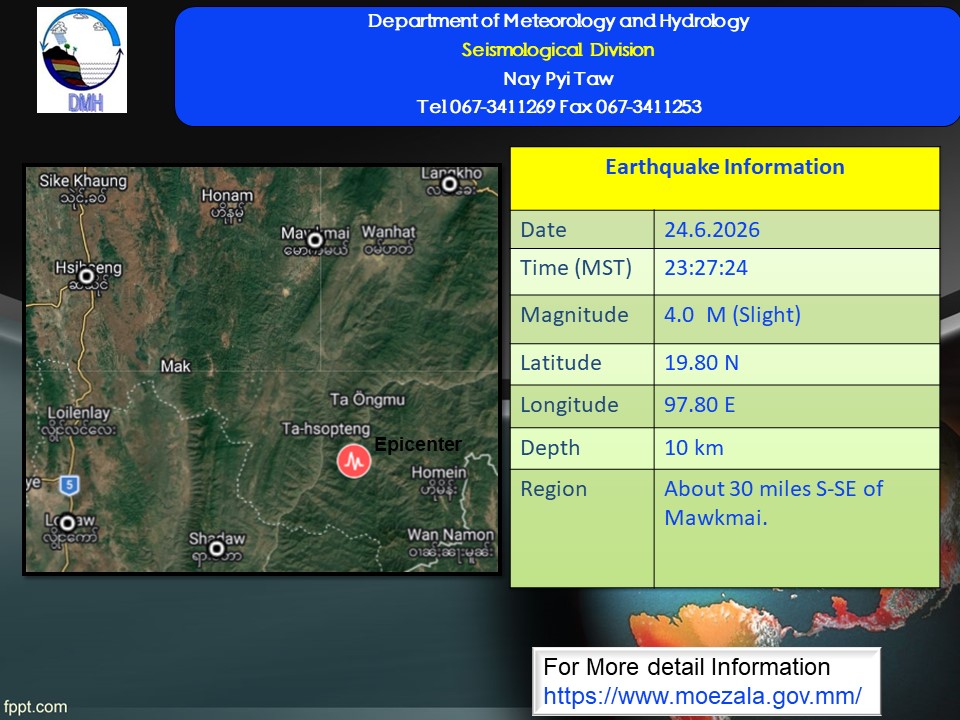The width and height of the screenshot is (960, 720).
Task: Click the time value 23:27:24
Action: pos(706,268)
